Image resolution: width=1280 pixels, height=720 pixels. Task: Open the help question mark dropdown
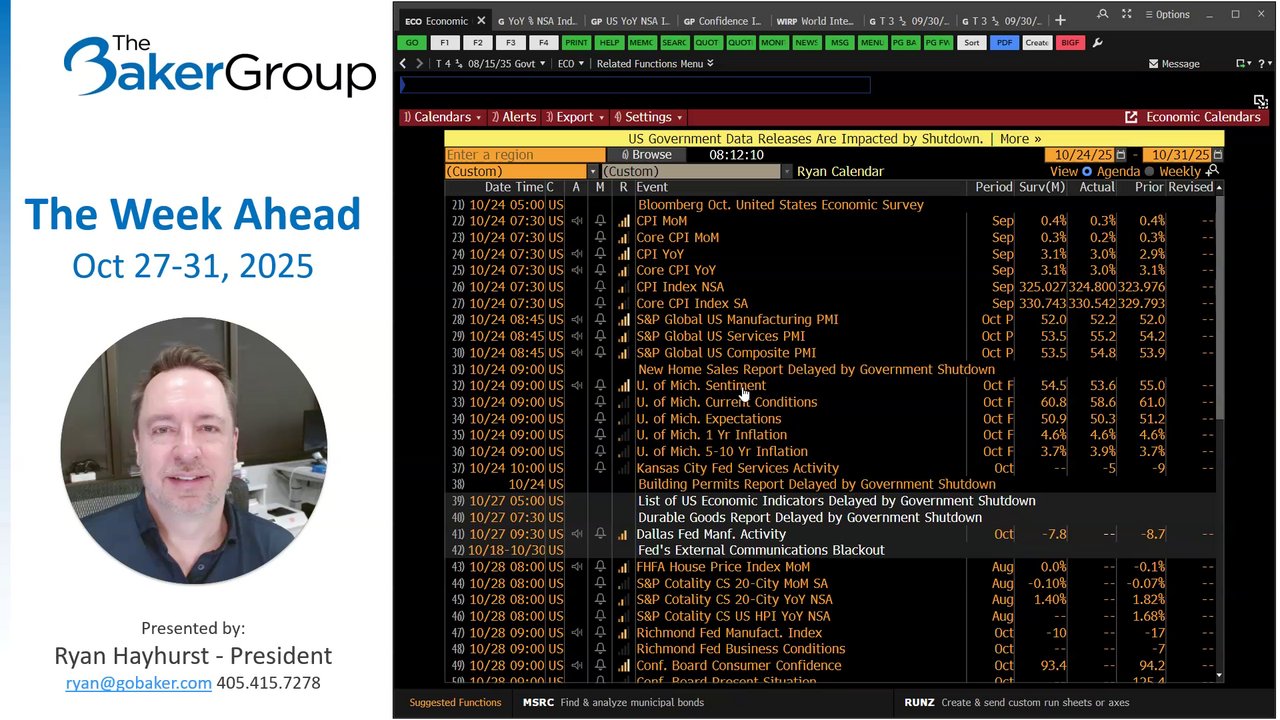(1264, 64)
